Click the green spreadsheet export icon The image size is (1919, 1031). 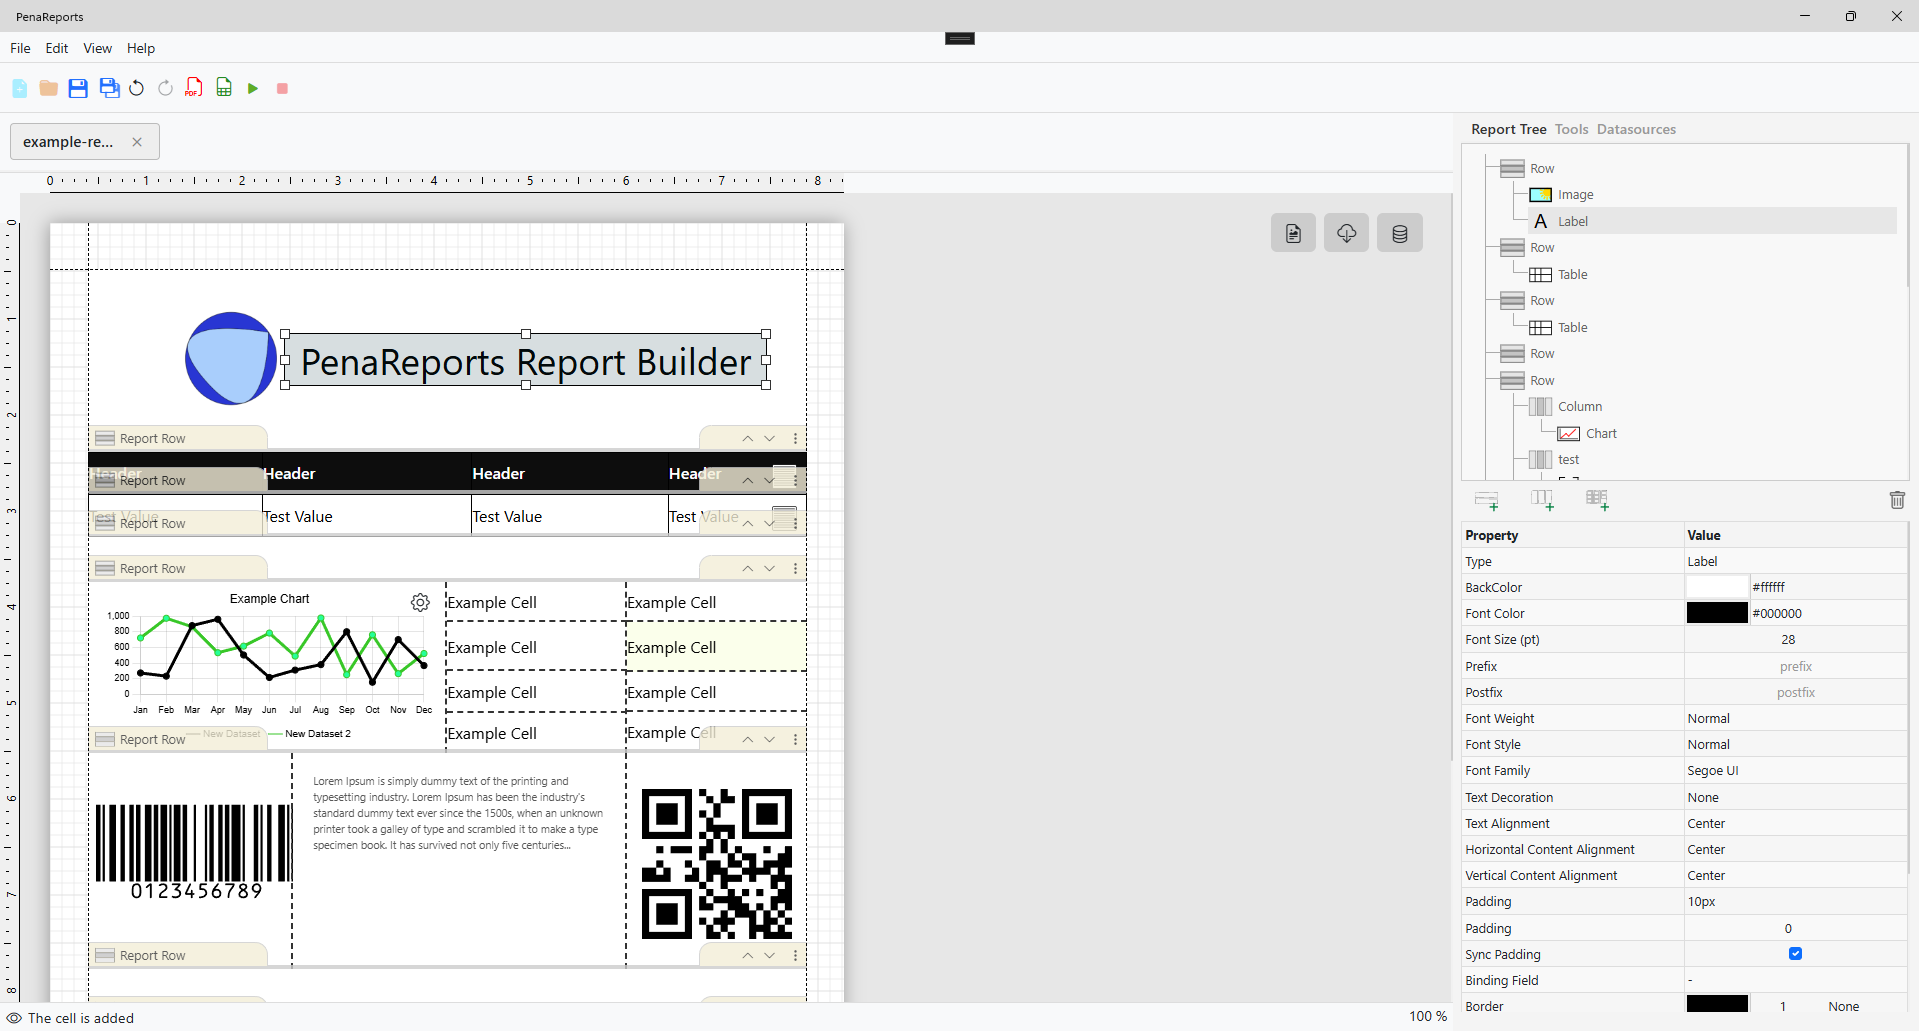point(224,88)
